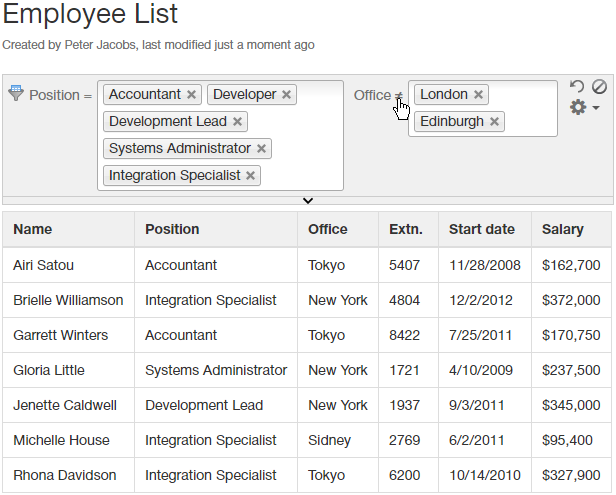The image size is (616, 495).
Task: Remove the Developer filter tag
Action: click(x=286, y=95)
